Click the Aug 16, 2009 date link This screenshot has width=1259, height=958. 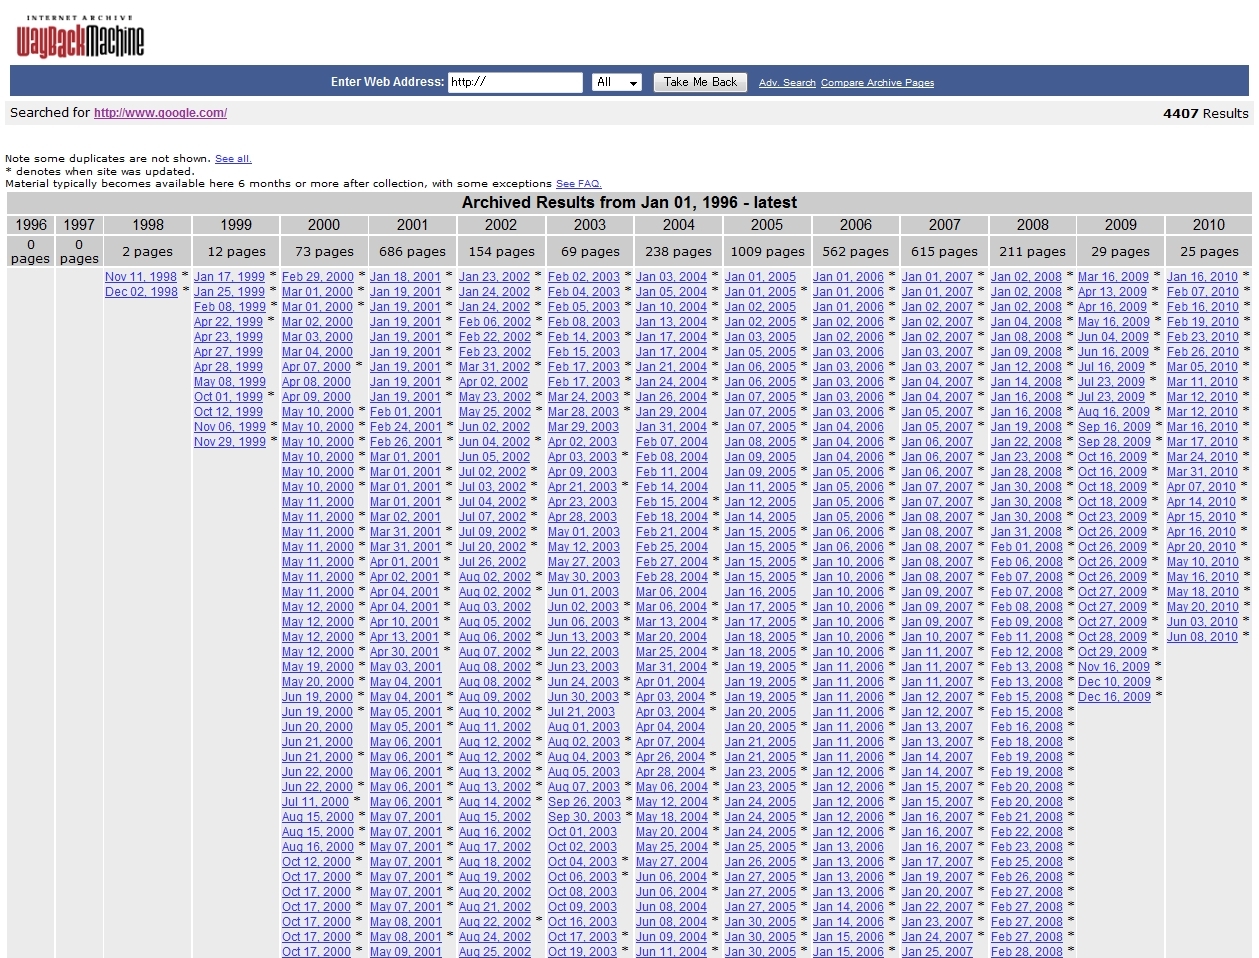coord(1114,412)
